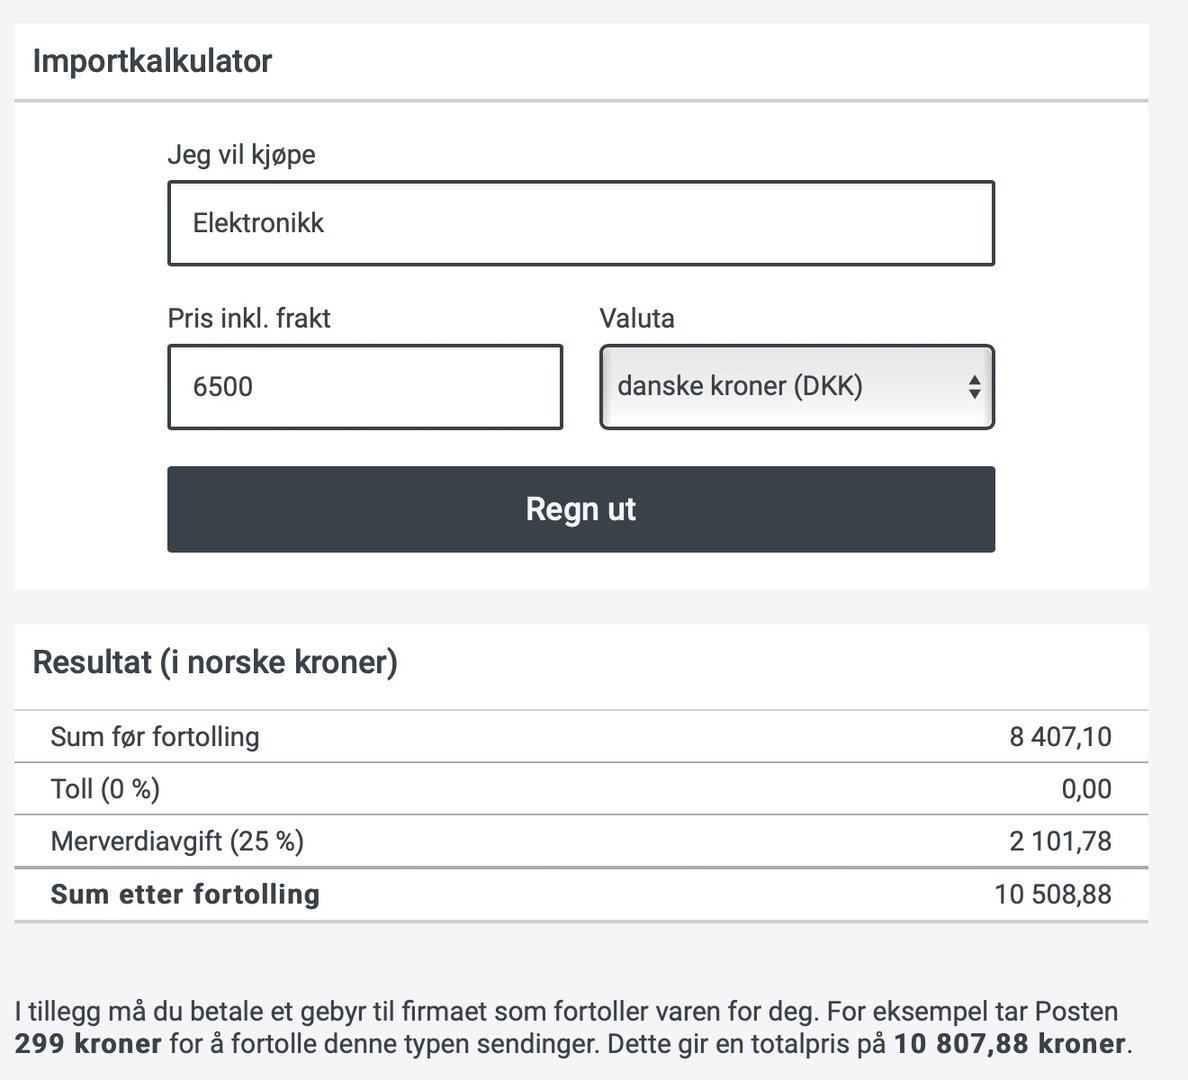Click the 2 101,78 VAT amount
Screen dimensions: 1188x1080
(x=1060, y=841)
